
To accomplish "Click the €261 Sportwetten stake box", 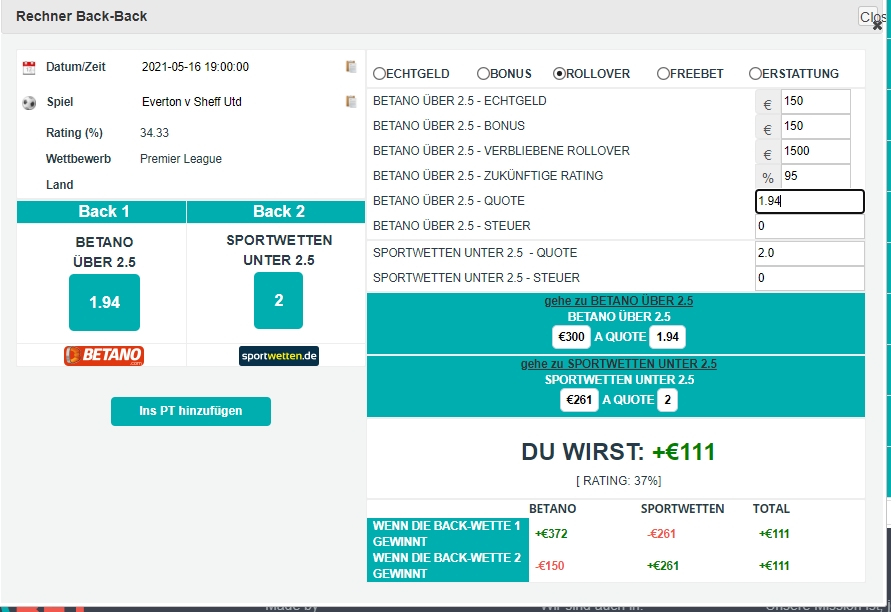I will [x=579, y=400].
